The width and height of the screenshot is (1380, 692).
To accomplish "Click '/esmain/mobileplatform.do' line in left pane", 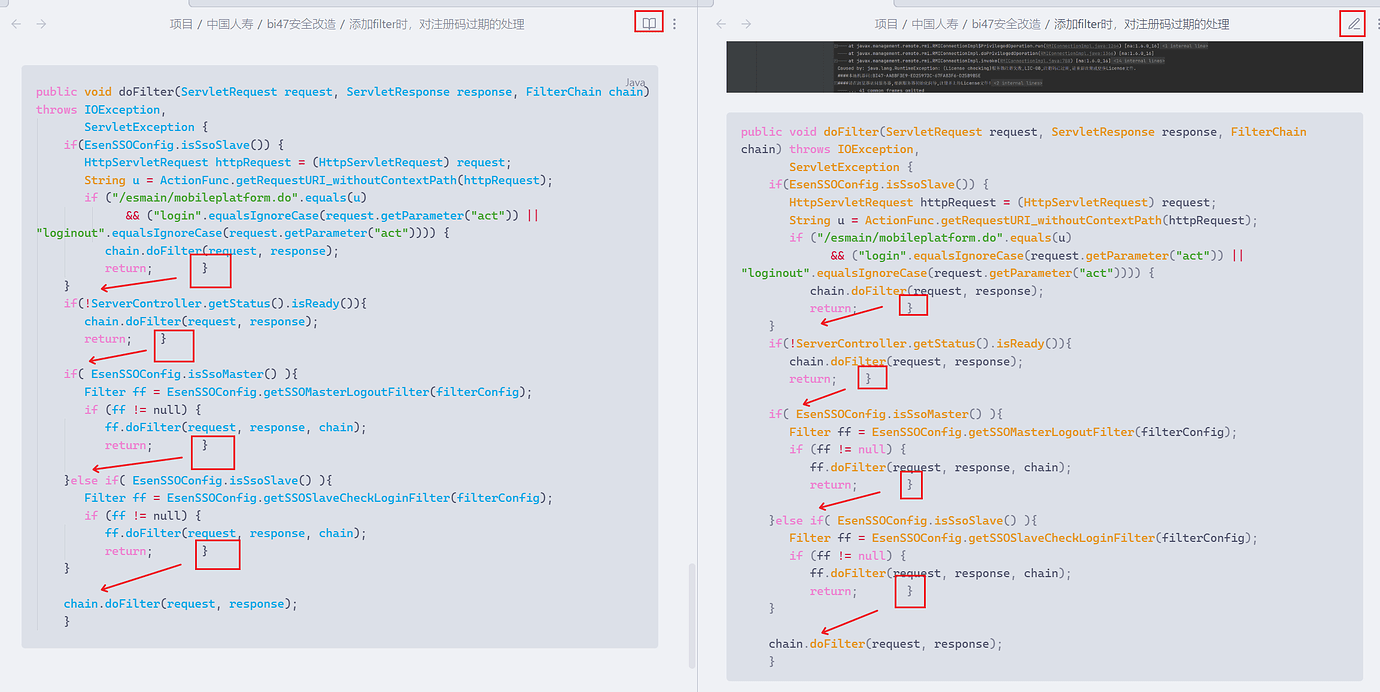I will pyautogui.click(x=226, y=198).
